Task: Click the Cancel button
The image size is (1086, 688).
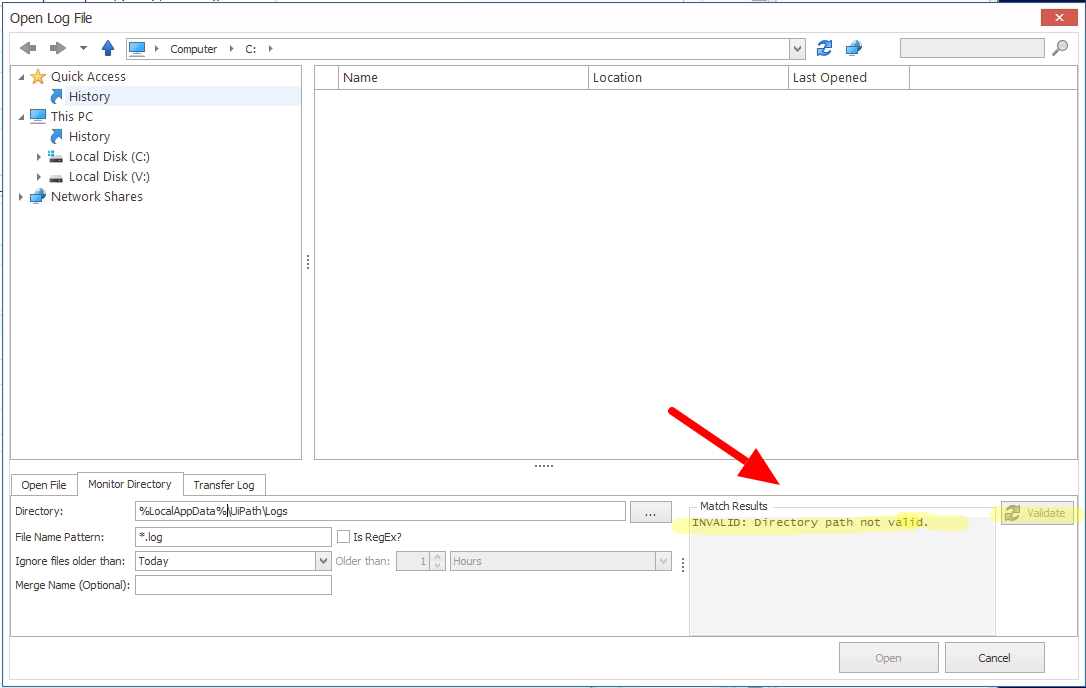Action: [x=994, y=658]
